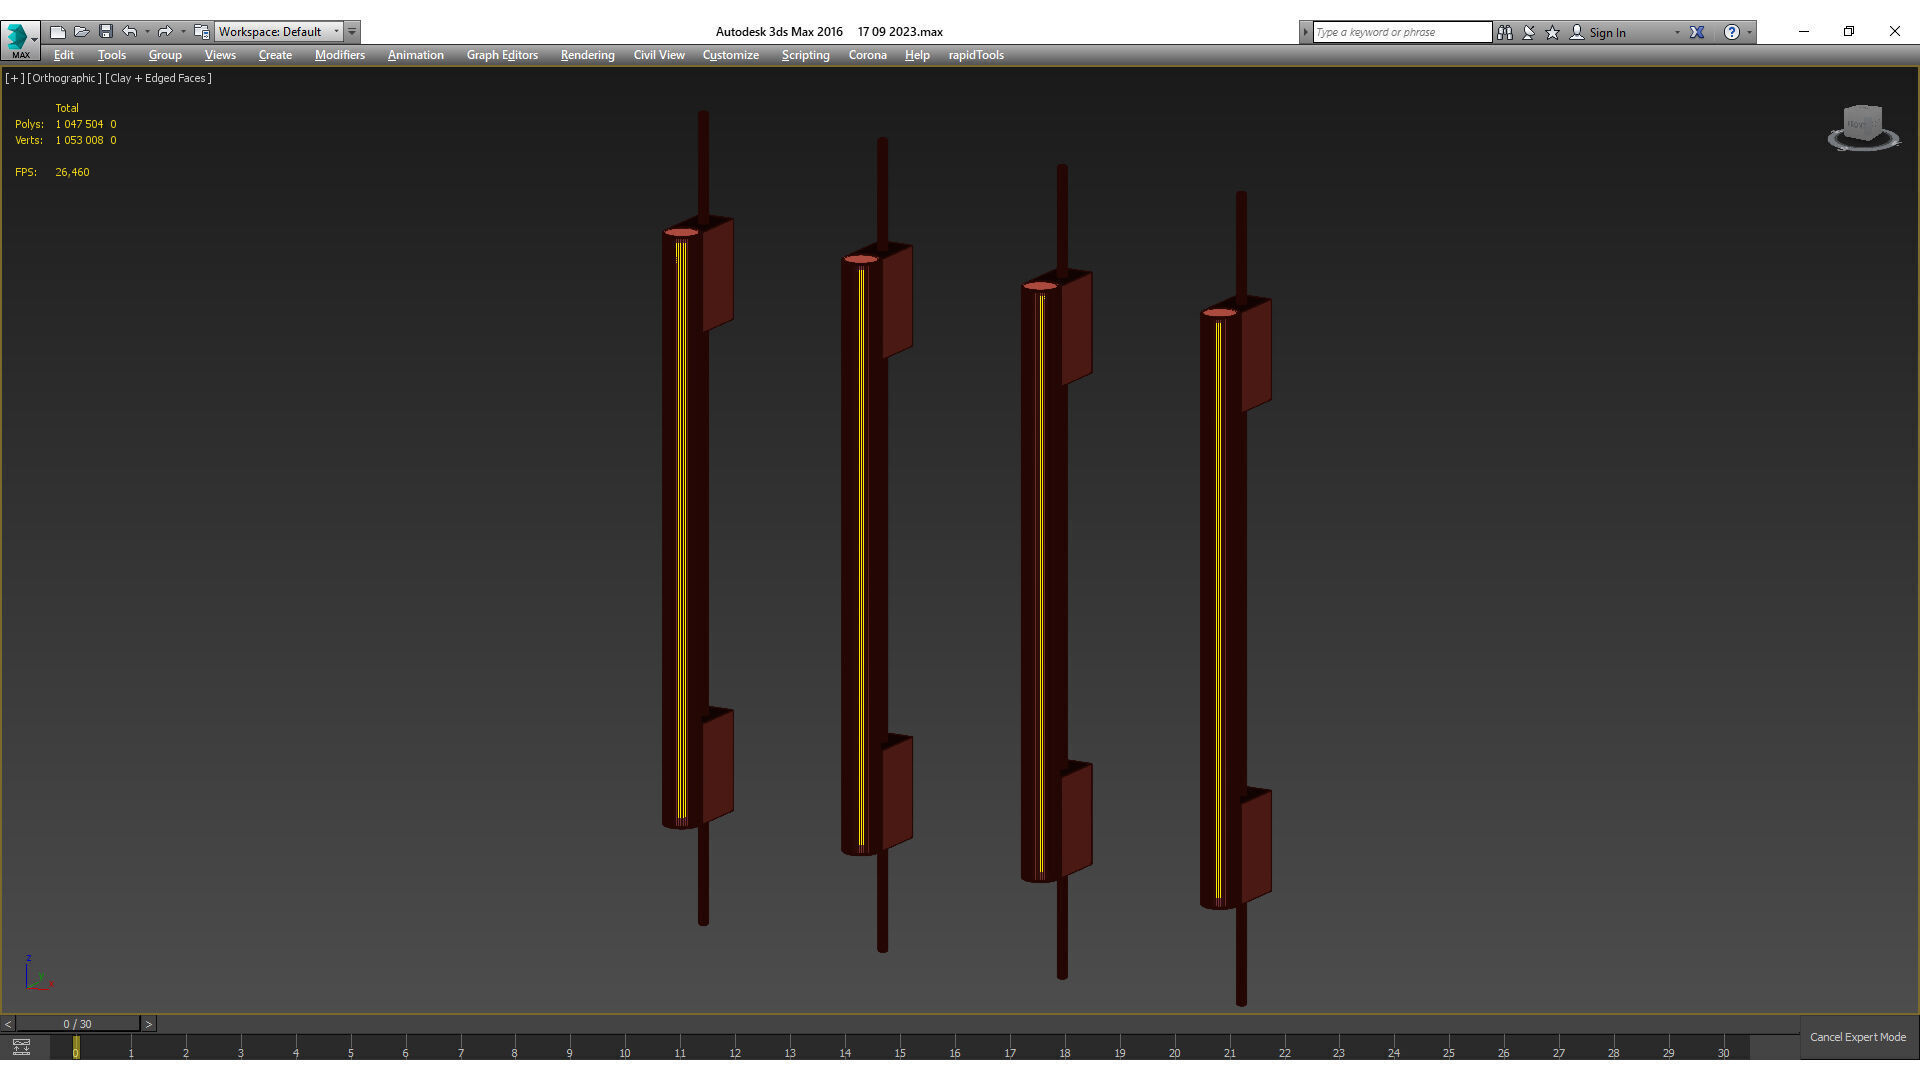Click the Undo arrow icon

[x=130, y=32]
